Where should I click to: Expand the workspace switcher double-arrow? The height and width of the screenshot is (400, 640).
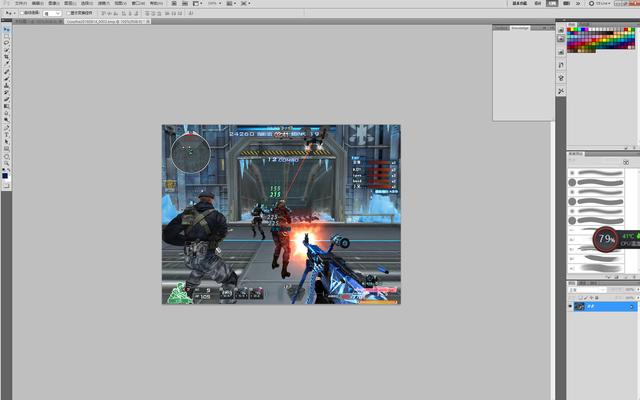[578, 3]
